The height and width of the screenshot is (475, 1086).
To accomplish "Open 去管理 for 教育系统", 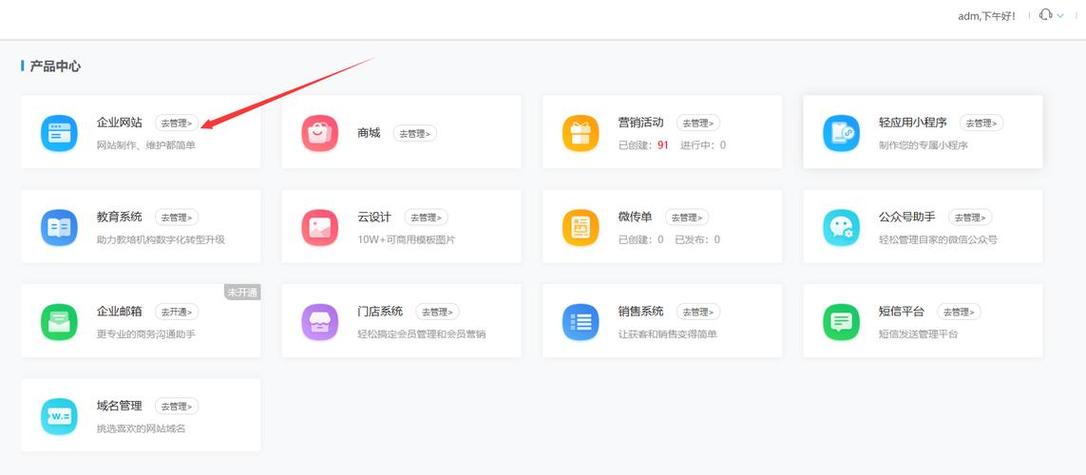I will coord(177,217).
